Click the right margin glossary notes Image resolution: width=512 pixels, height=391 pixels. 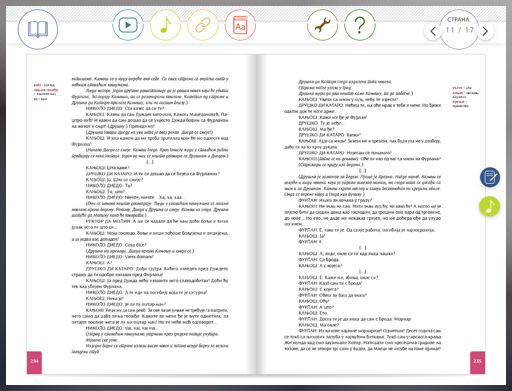click(x=465, y=97)
